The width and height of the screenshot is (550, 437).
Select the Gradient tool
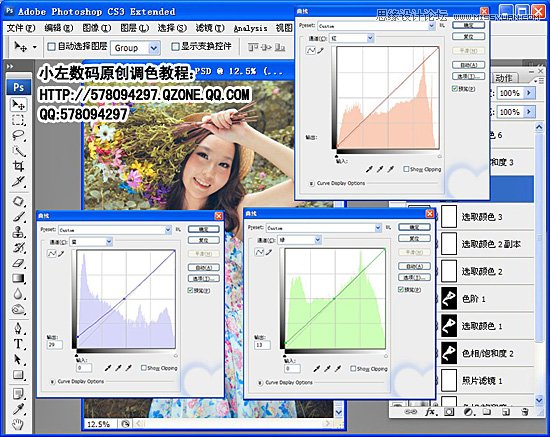[18, 278]
